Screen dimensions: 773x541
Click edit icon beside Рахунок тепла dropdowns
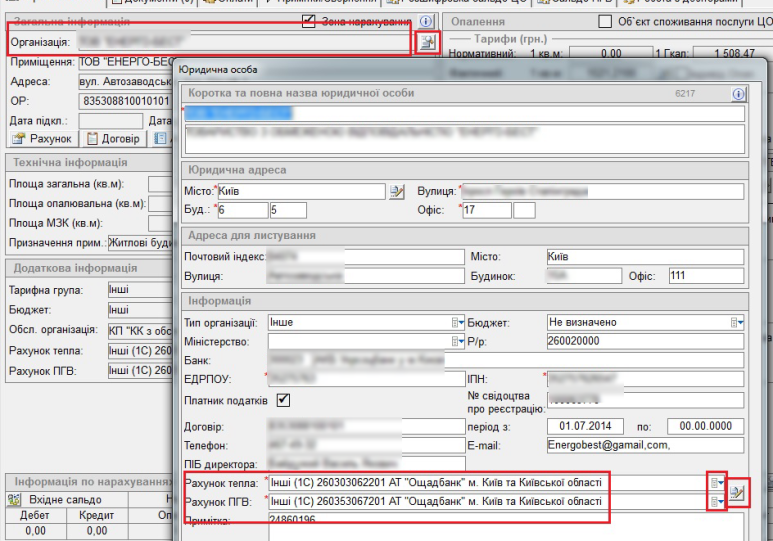point(737,492)
